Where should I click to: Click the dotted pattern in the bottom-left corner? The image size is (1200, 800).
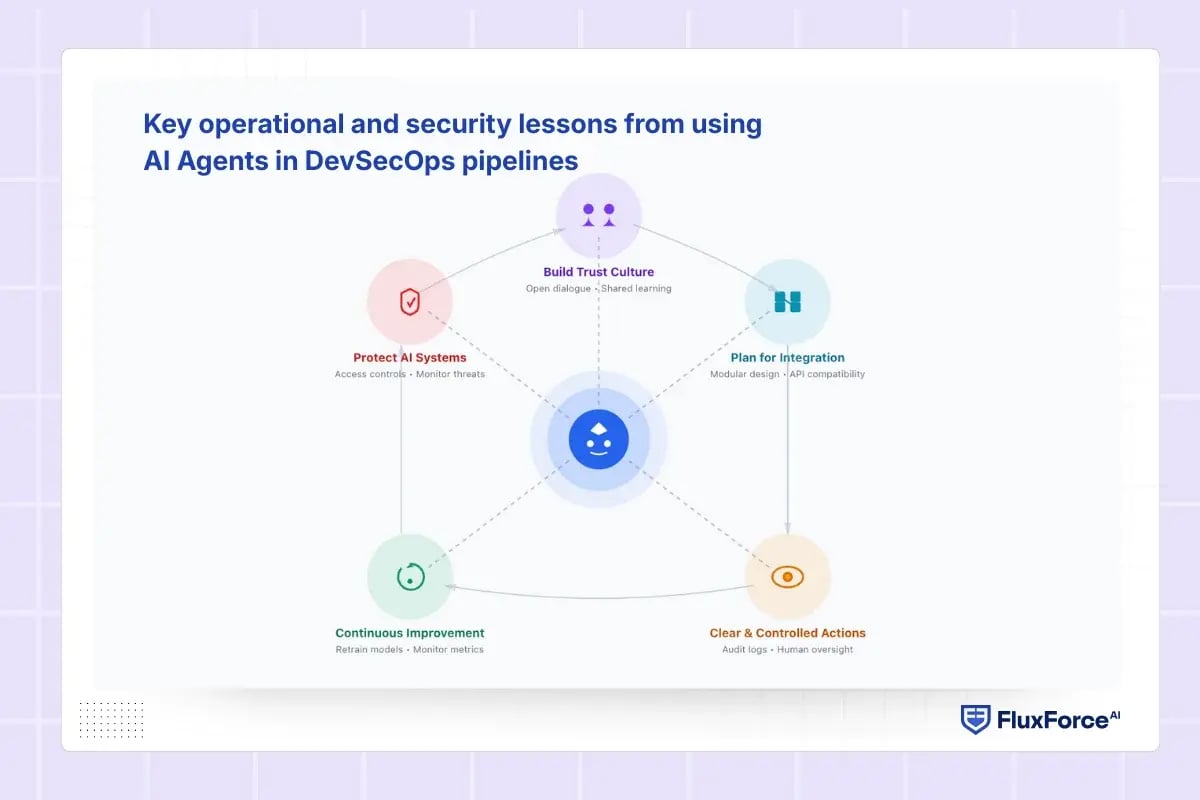click(x=112, y=720)
